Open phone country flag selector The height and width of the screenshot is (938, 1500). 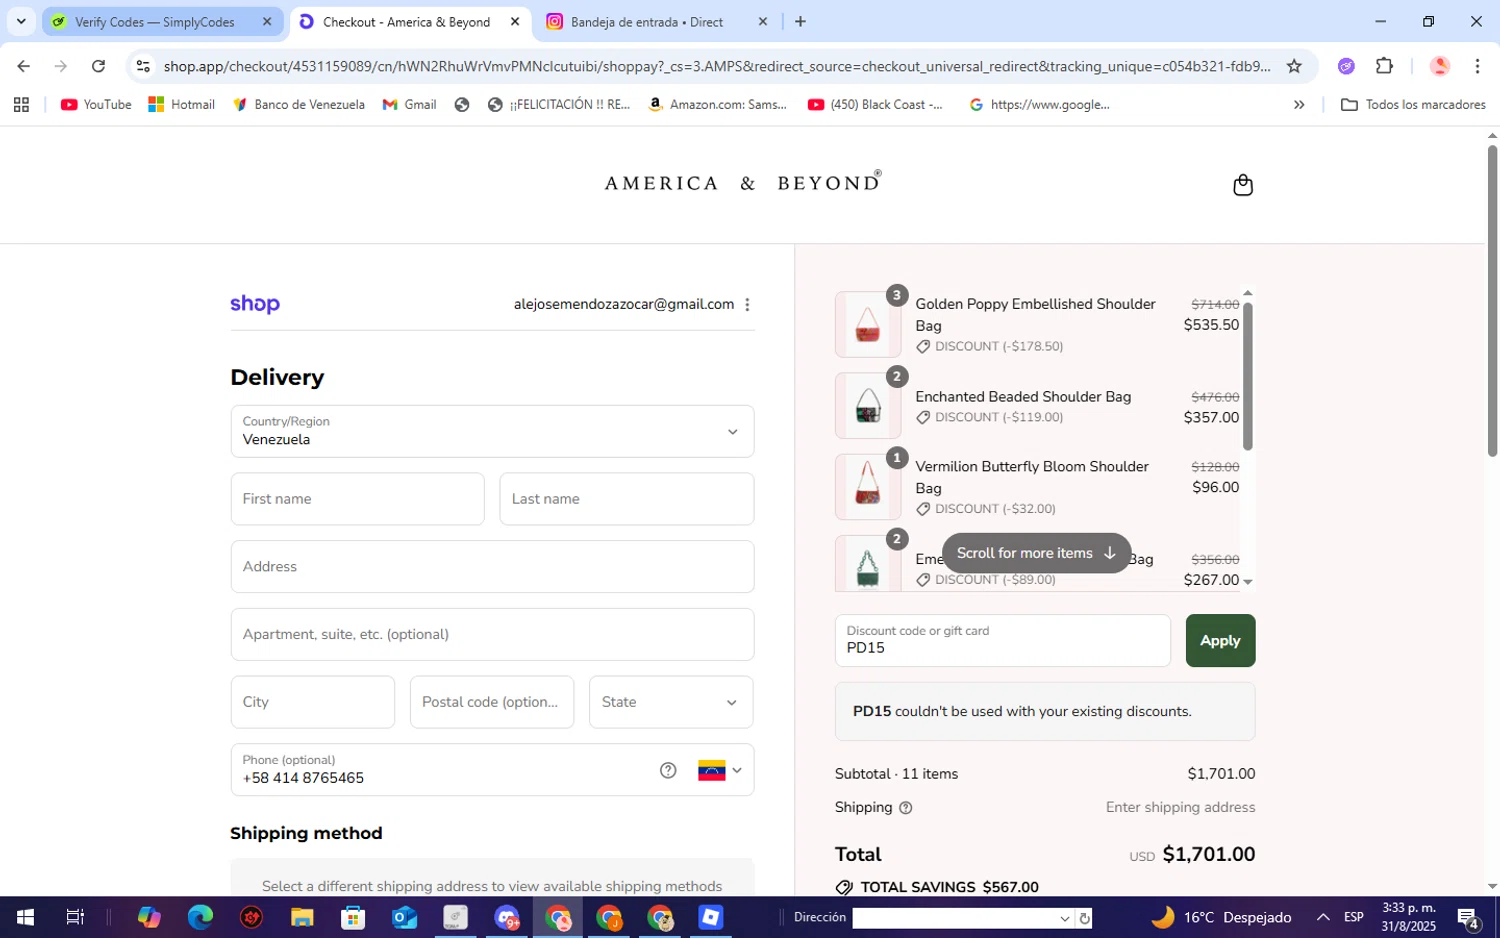720,770
